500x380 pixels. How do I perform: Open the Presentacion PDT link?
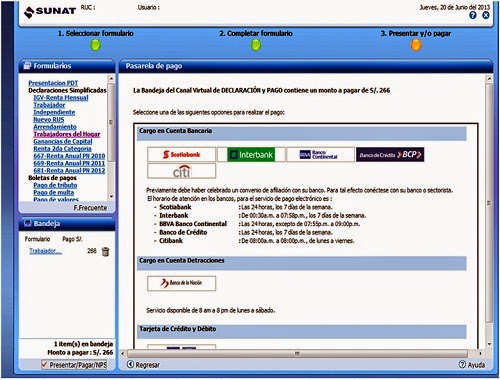coord(53,83)
